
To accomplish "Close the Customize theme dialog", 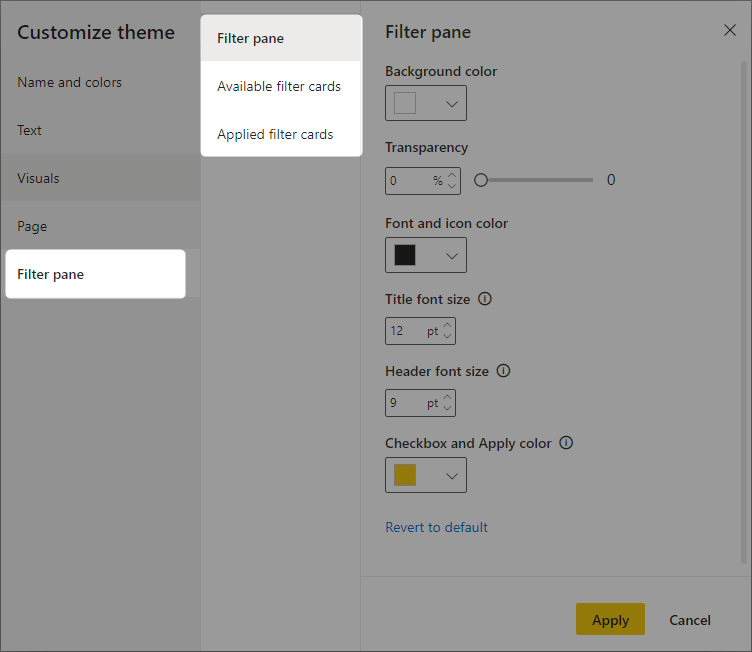I will (x=730, y=31).
